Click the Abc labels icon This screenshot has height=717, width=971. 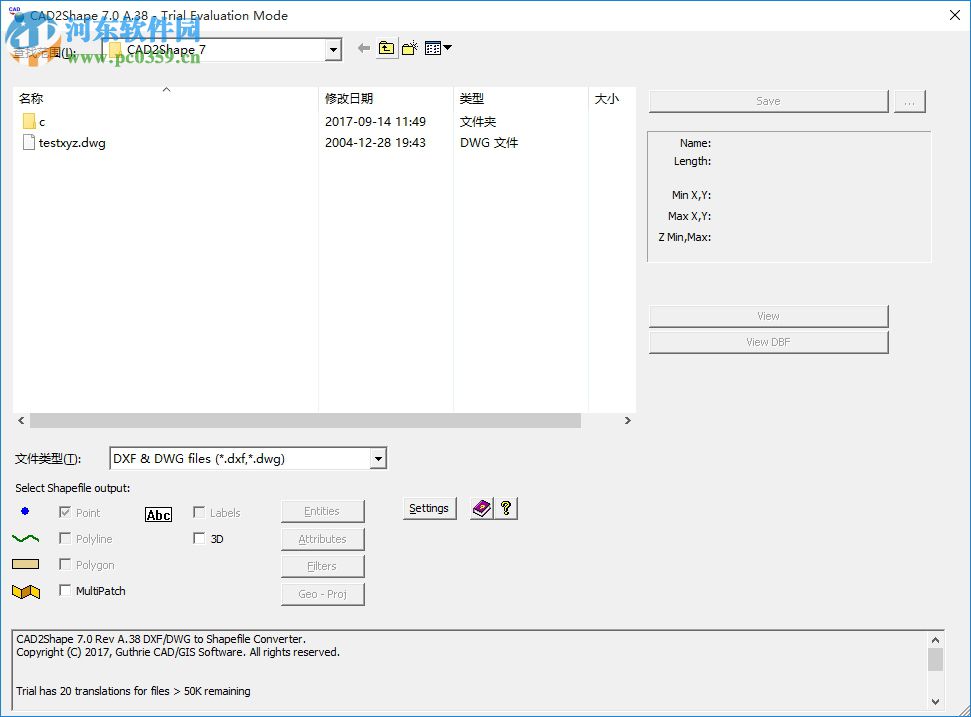pyautogui.click(x=157, y=513)
